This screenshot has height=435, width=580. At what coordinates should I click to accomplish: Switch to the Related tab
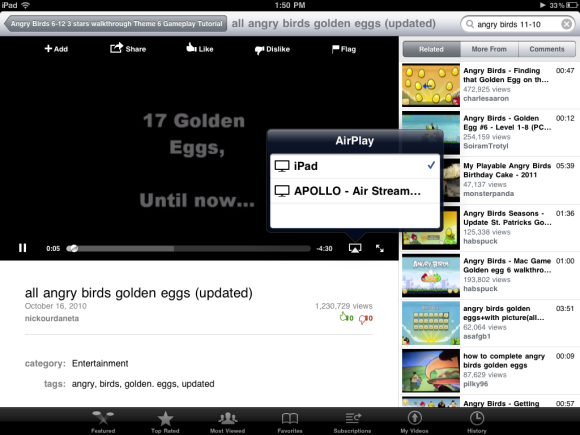[431, 49]
